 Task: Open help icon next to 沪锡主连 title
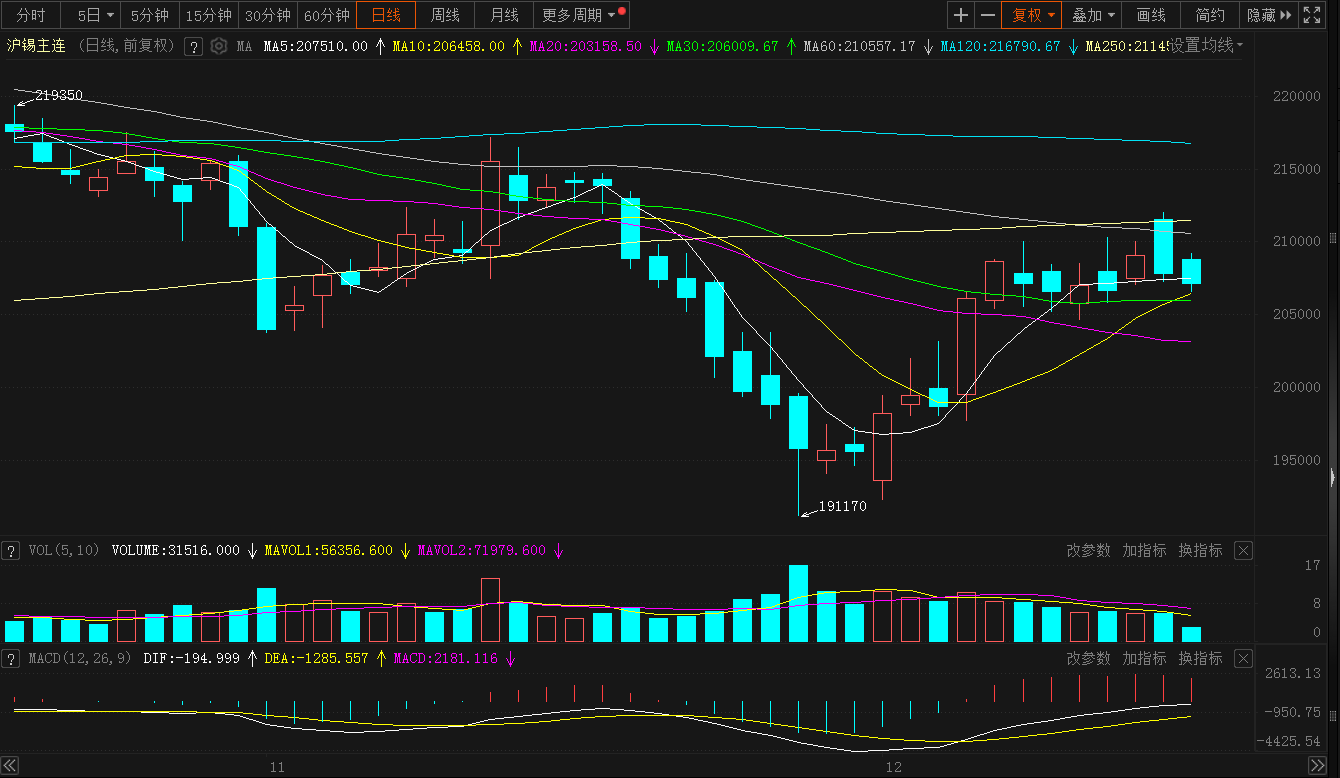pos(194,46)
